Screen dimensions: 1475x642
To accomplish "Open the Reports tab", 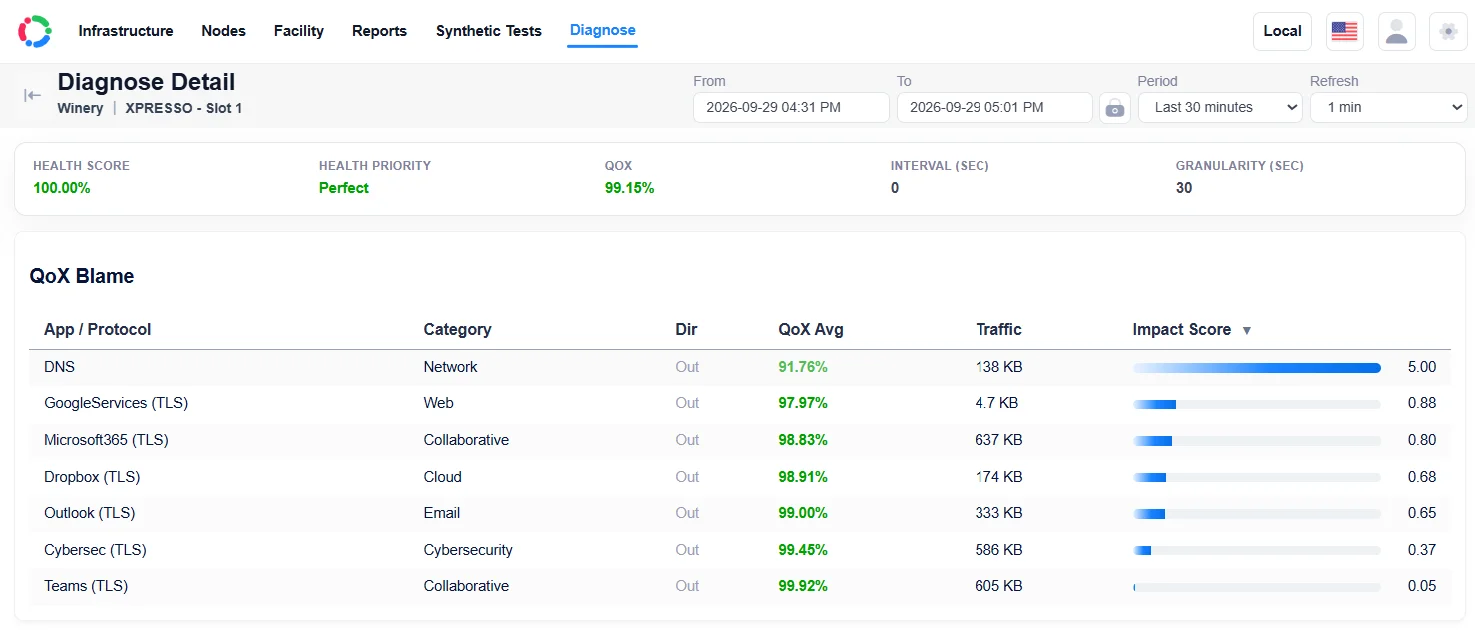I will coord(379,31).
